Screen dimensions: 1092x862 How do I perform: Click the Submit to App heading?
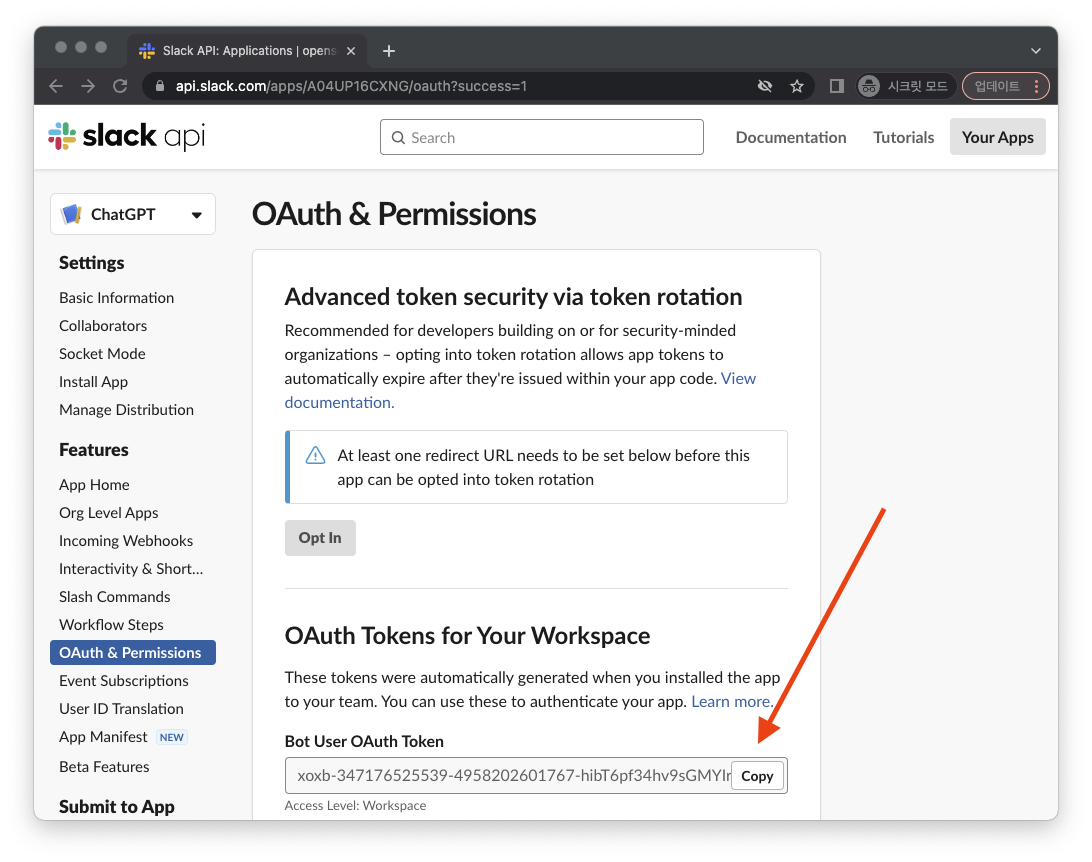pyautogui.click(x=117, y=806)
